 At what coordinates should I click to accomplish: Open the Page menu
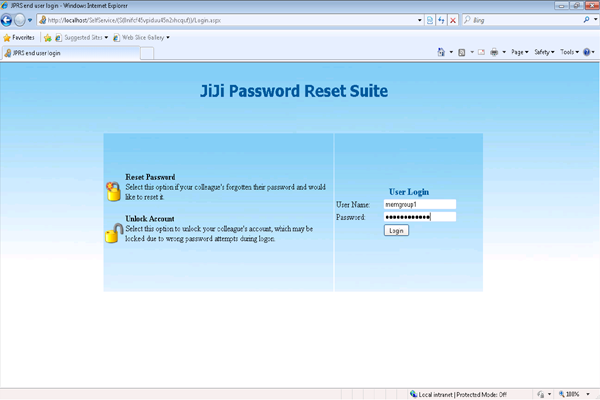520,52
